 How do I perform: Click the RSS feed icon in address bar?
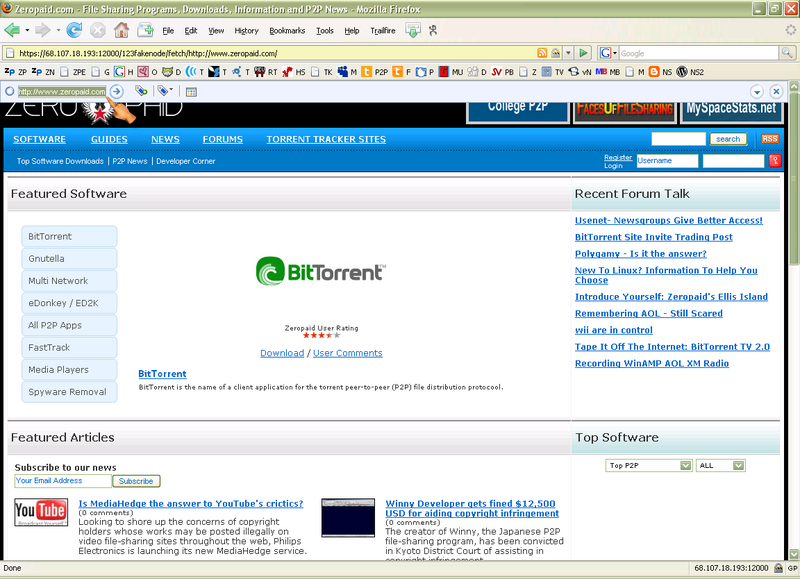tap(542, 53)
